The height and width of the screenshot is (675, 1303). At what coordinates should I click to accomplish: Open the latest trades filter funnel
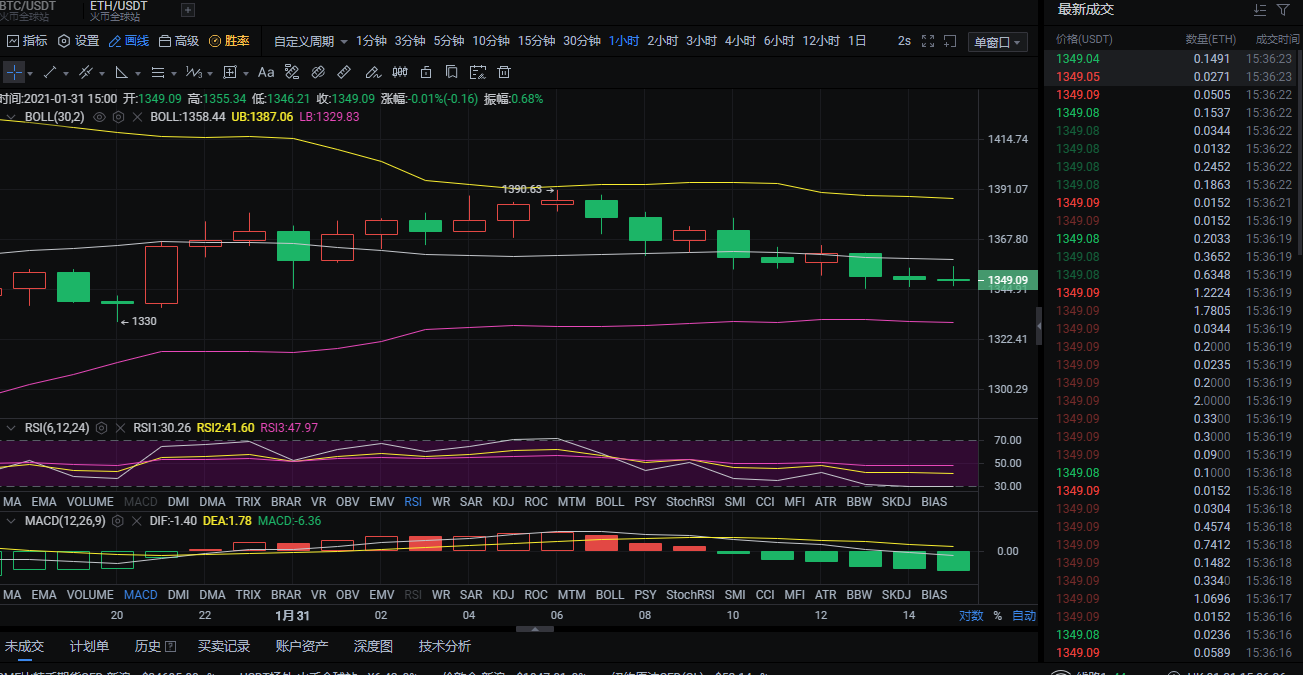(x=1283, y=10)
